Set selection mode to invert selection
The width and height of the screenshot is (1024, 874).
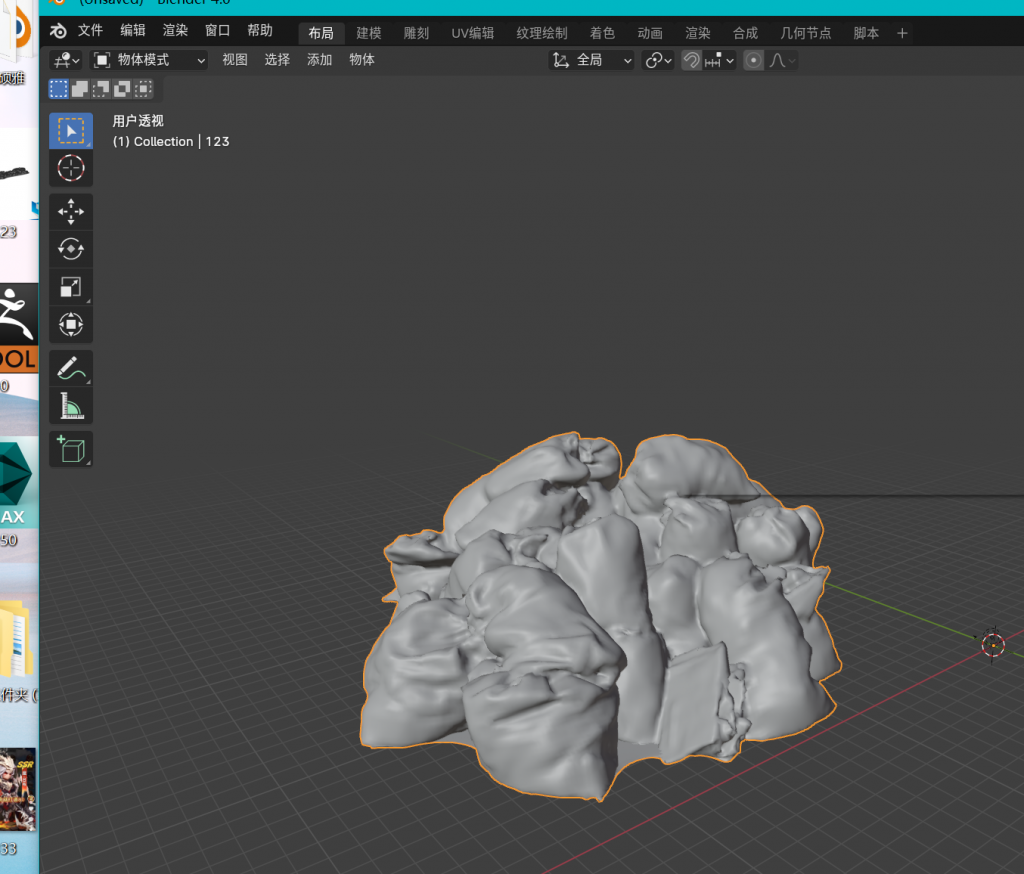coord(121,89)
